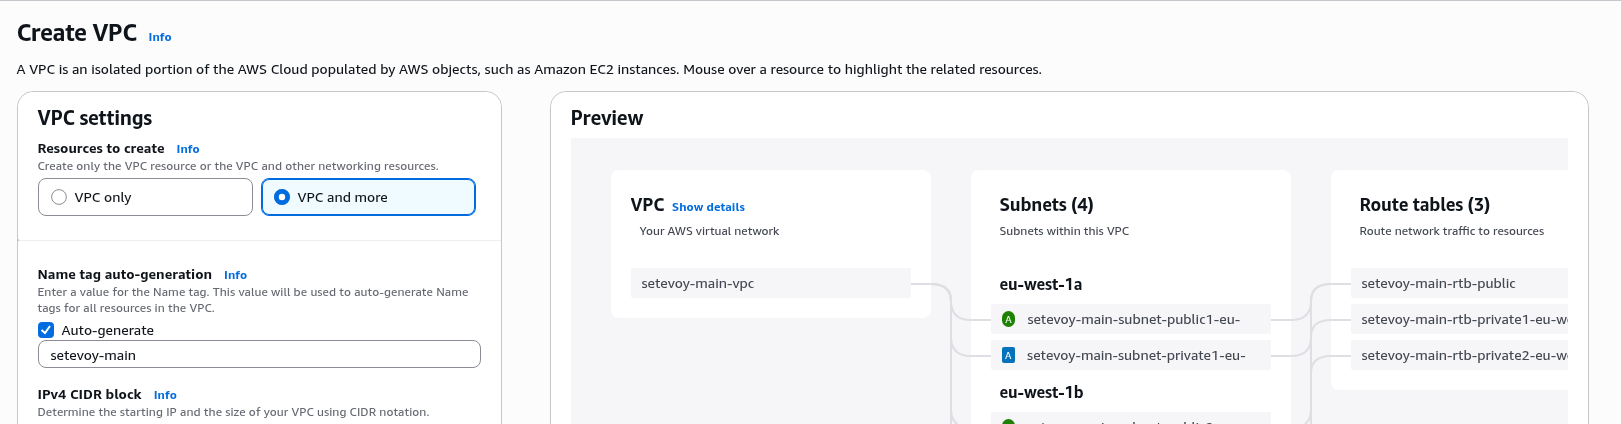Image resolution: width=1621 pixels, height=424 pixels.
Task: Open Info for Name tag auto-generation
Action: tap(235, 275)
